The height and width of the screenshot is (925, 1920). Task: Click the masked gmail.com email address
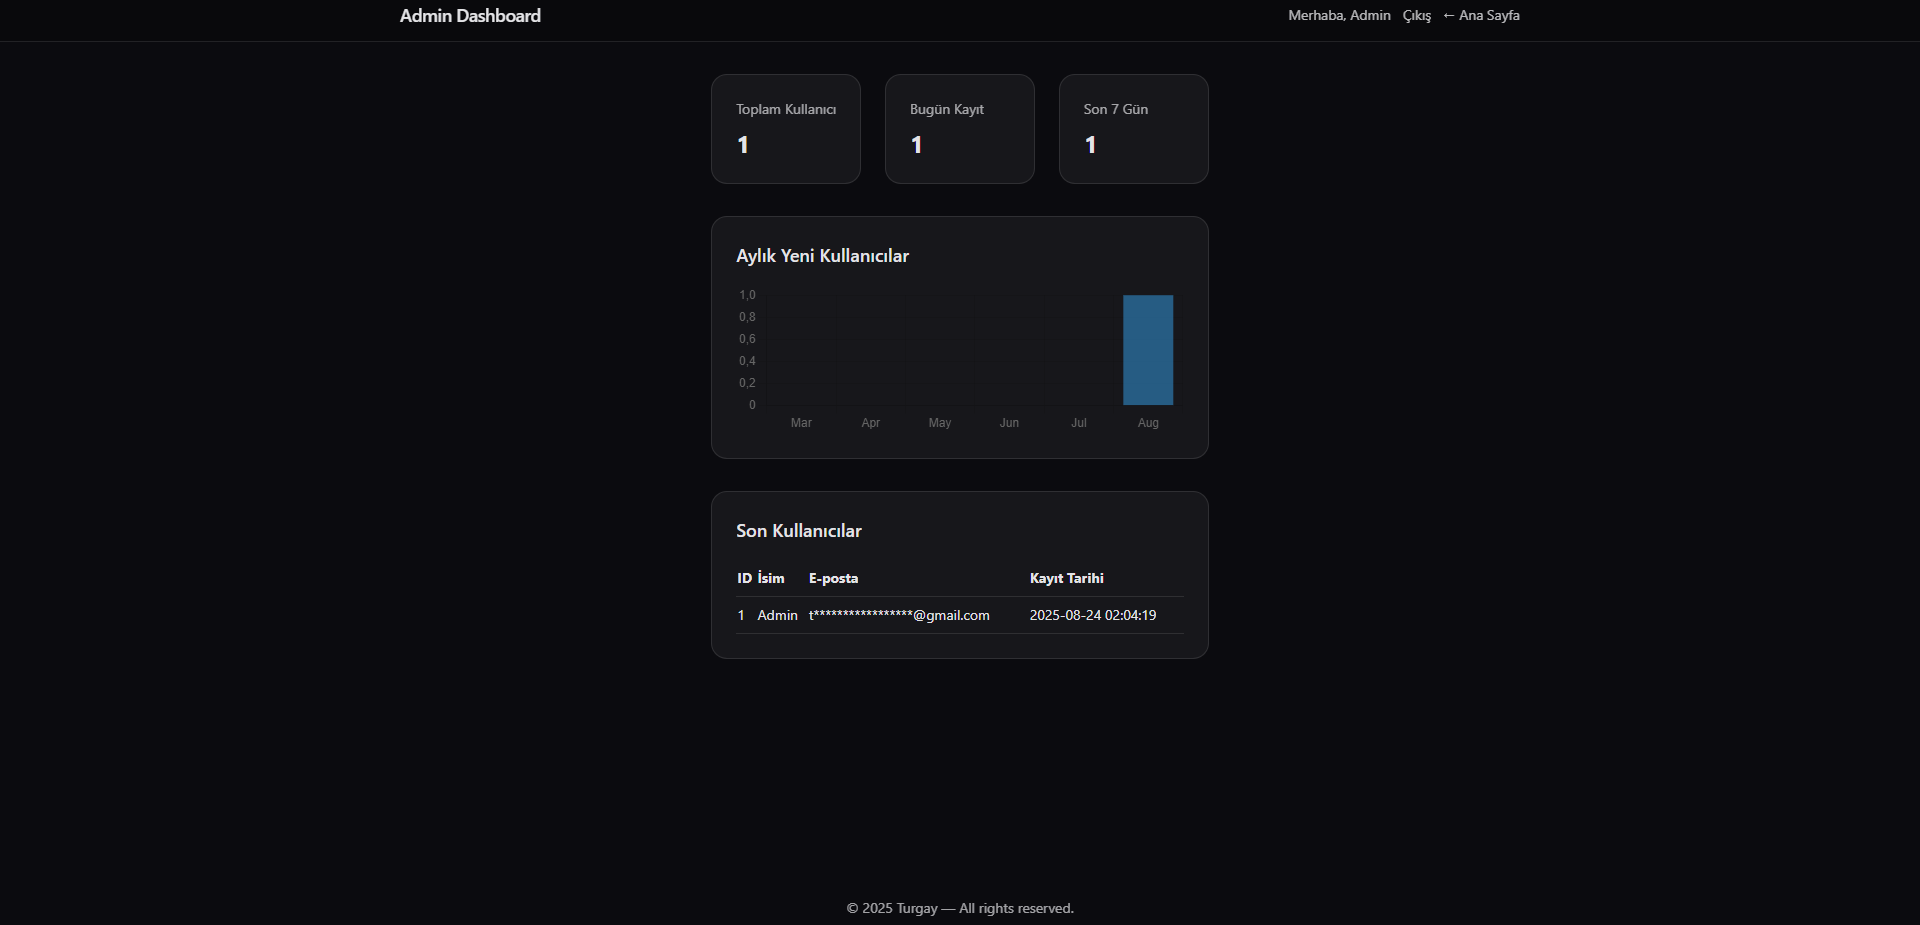(899, 616)
